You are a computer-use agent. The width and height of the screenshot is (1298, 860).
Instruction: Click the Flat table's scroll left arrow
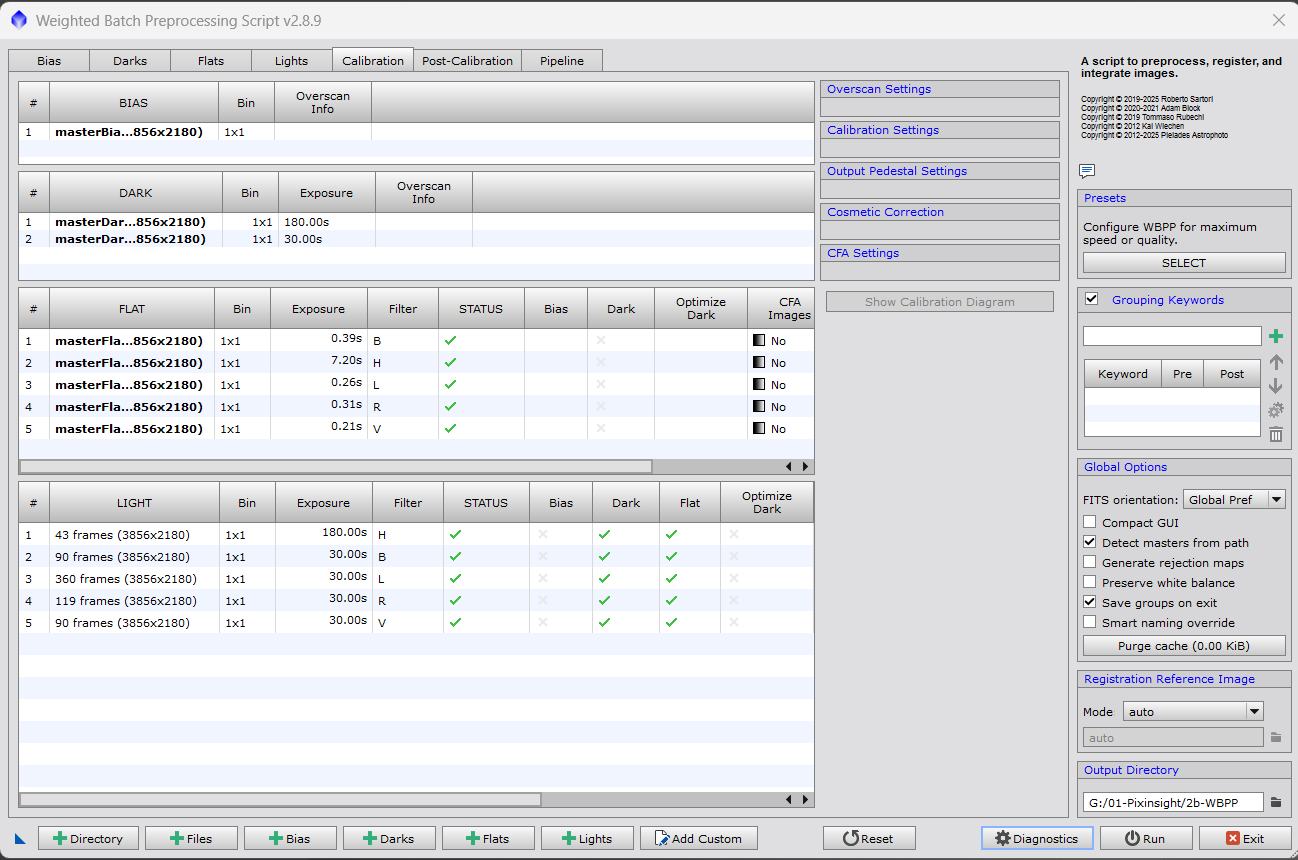point(789,467)
